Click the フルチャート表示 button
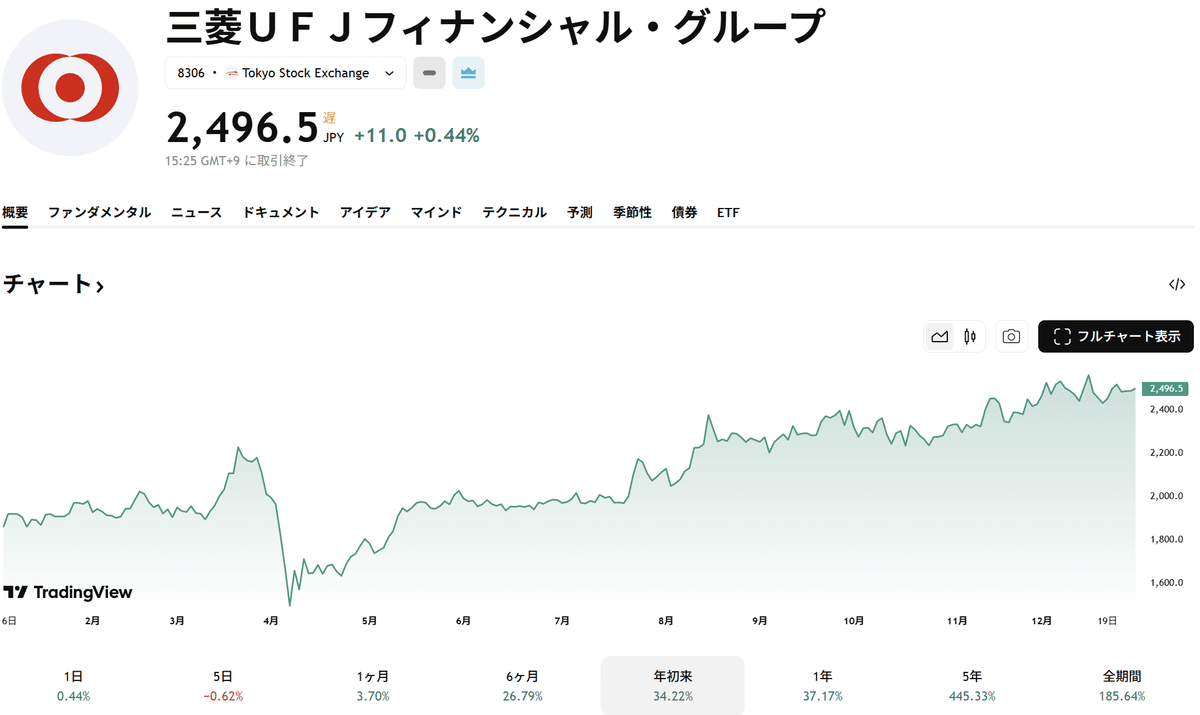Viewport: 1200px width, 715px height. coord(1116,337)
